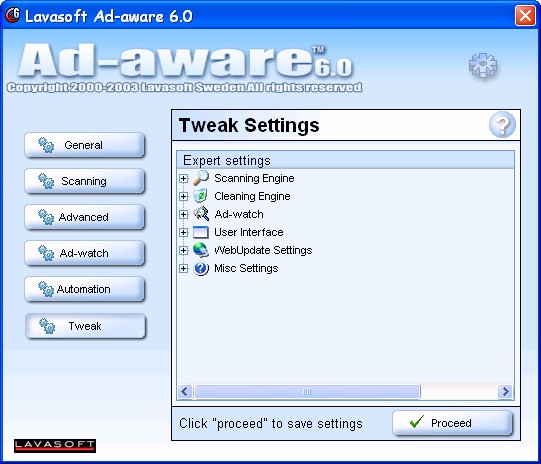Expand the Cleaning Engine node
This screenshot has width=541, height=464.
click(x=184, y=196)
